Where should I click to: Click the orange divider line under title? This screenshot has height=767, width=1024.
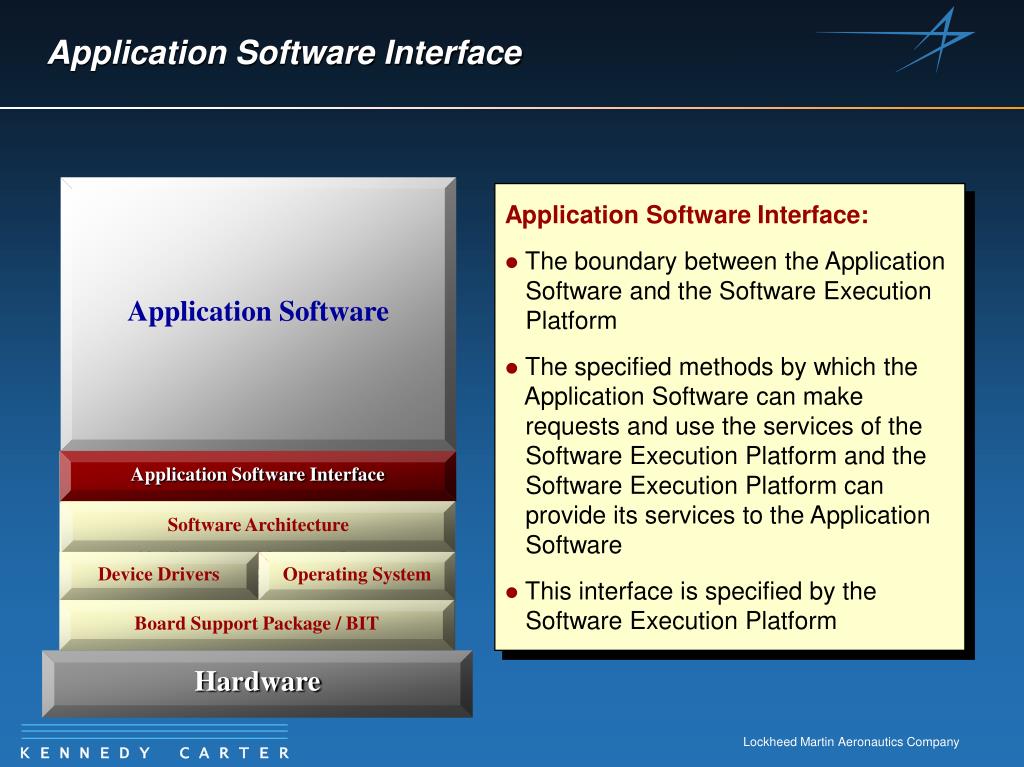click(x=512, y=107)
